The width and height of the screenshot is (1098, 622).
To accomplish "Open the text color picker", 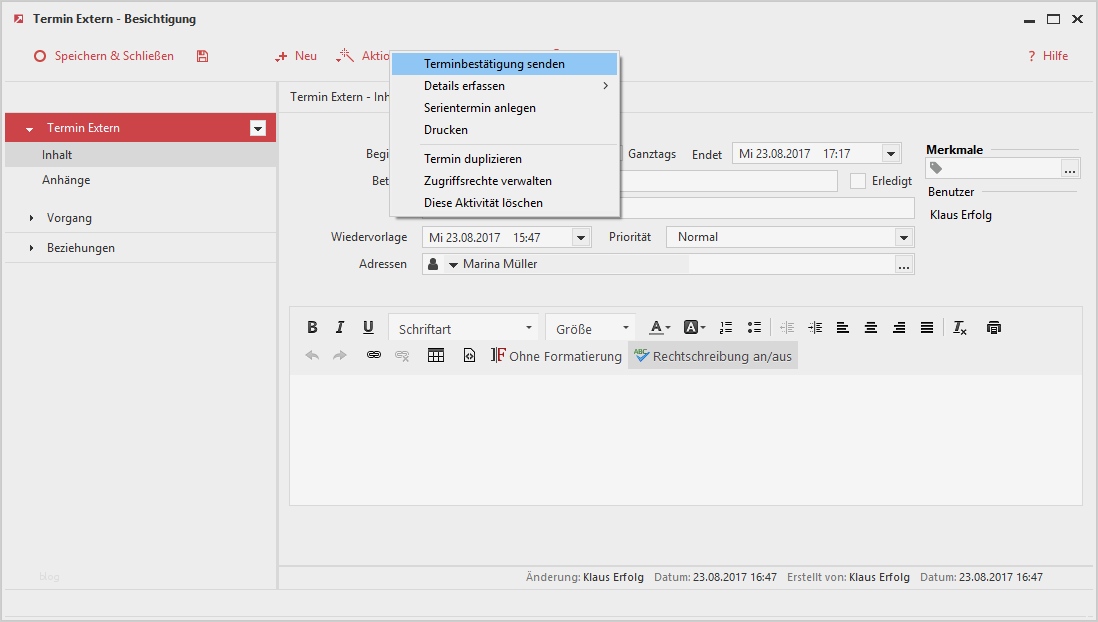I will click(x=660, y=328).
